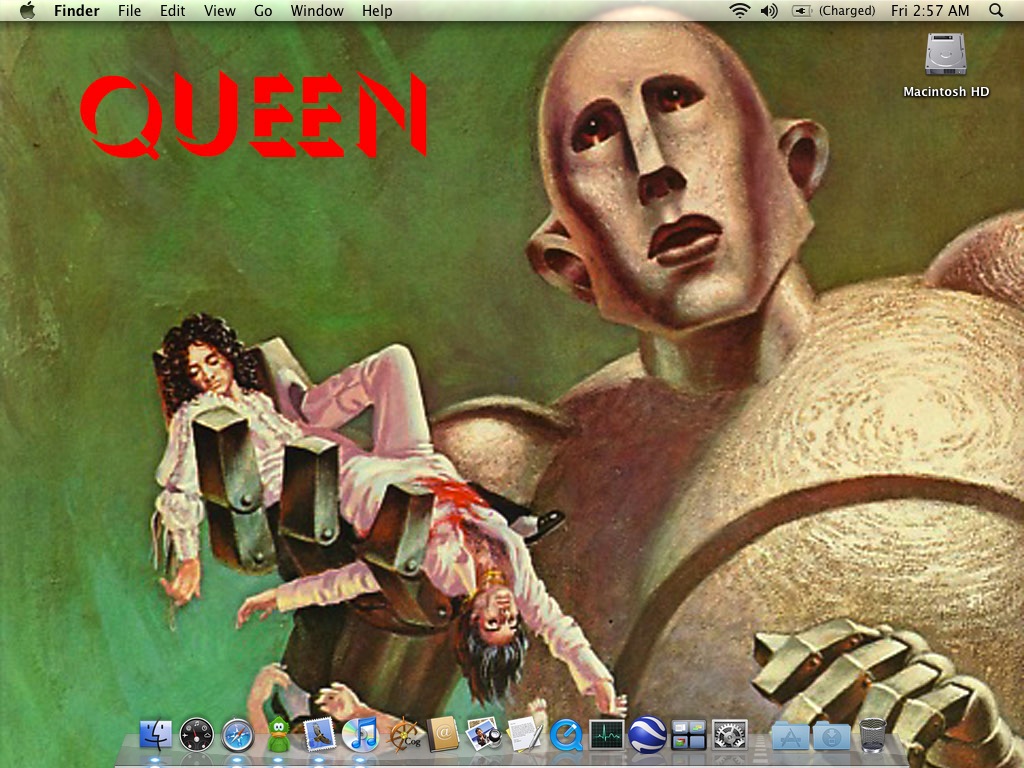Viewport: 1024px width, 768px height.
Task: Open the File menu
Action: (129, 10)
